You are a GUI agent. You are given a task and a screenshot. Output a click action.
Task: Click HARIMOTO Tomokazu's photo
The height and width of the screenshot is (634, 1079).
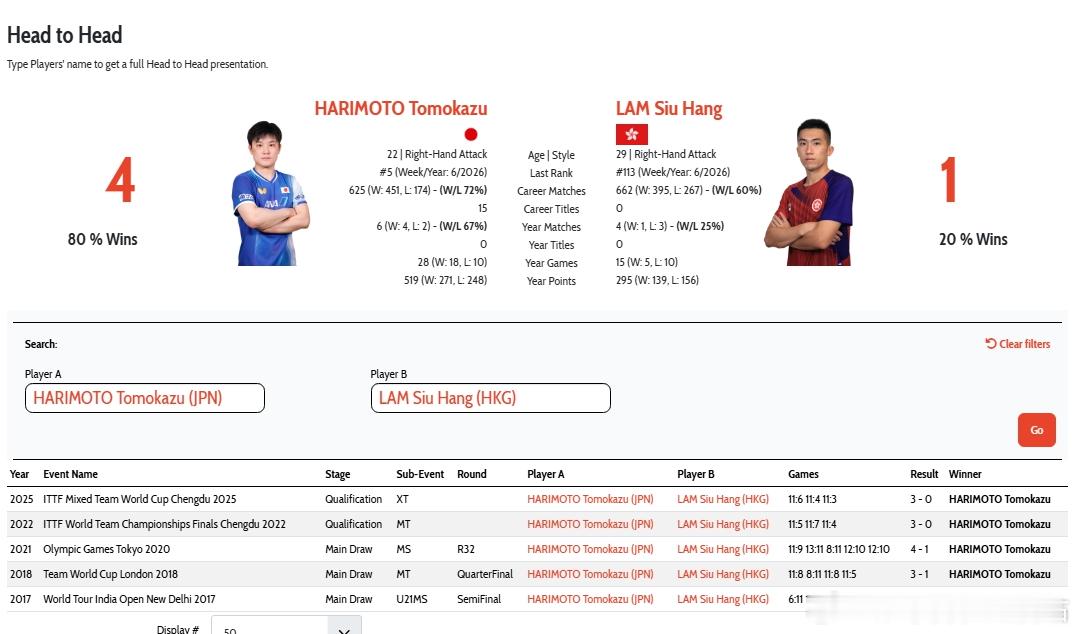270,193
